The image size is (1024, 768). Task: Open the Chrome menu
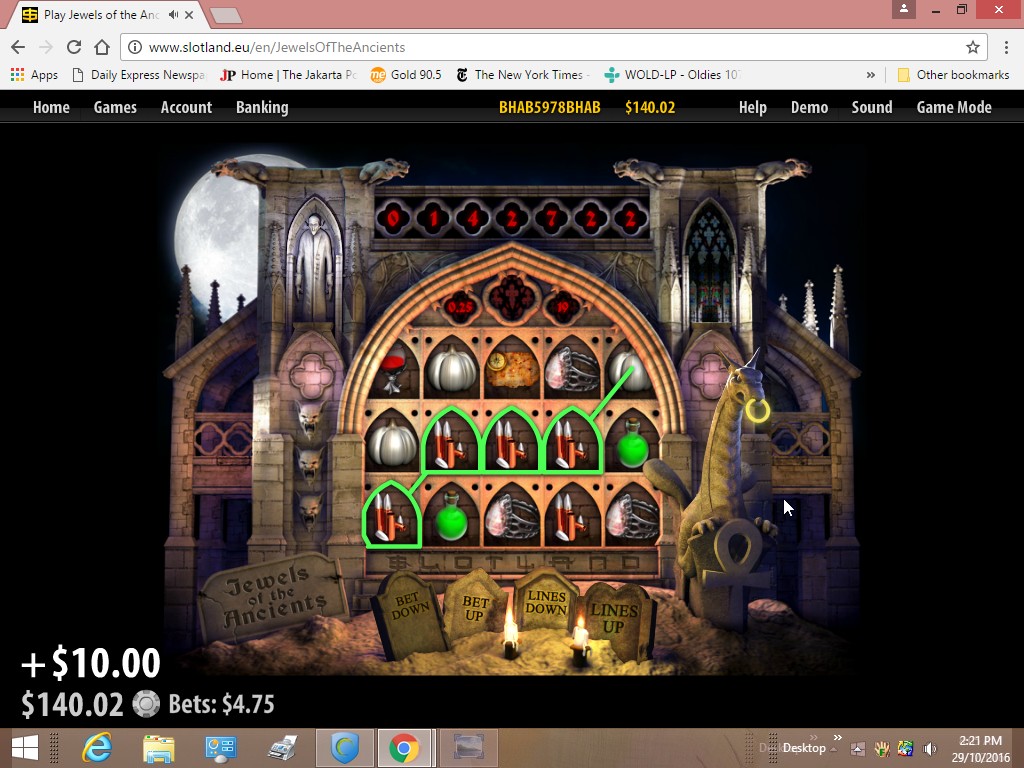click(x=1006, y=47)
